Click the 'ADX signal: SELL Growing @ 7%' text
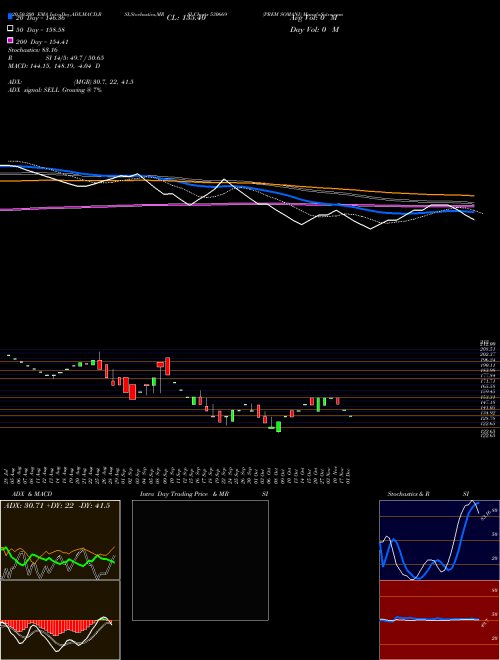The height and width of the screenshot is (660, 500). tap(55, 90)
